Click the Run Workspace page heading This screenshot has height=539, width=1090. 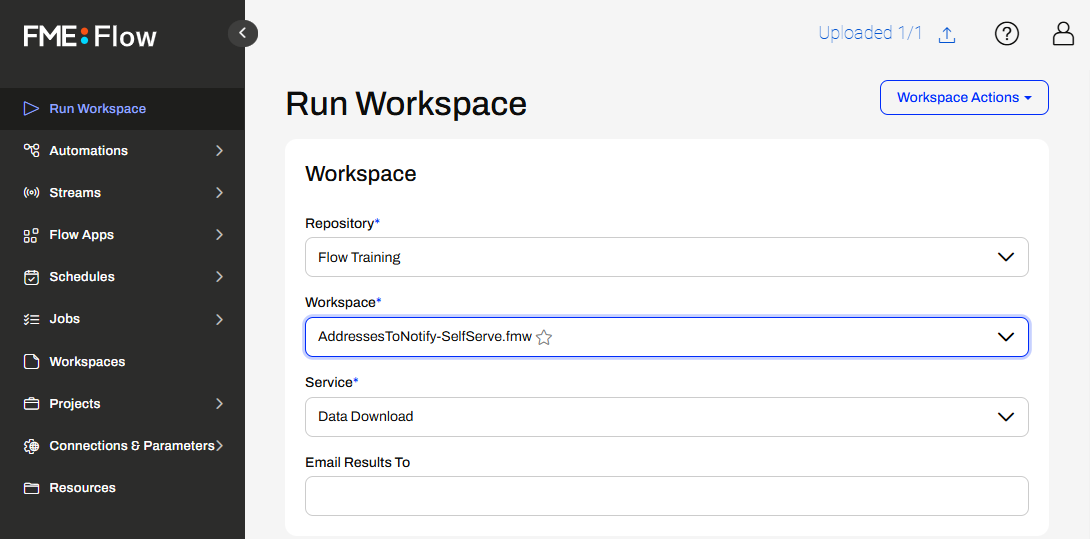[x=406, y=104]
